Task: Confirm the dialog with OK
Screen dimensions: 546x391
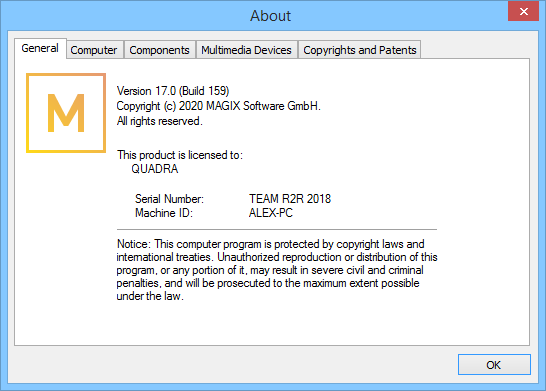Action: click(x=494, y=365)
